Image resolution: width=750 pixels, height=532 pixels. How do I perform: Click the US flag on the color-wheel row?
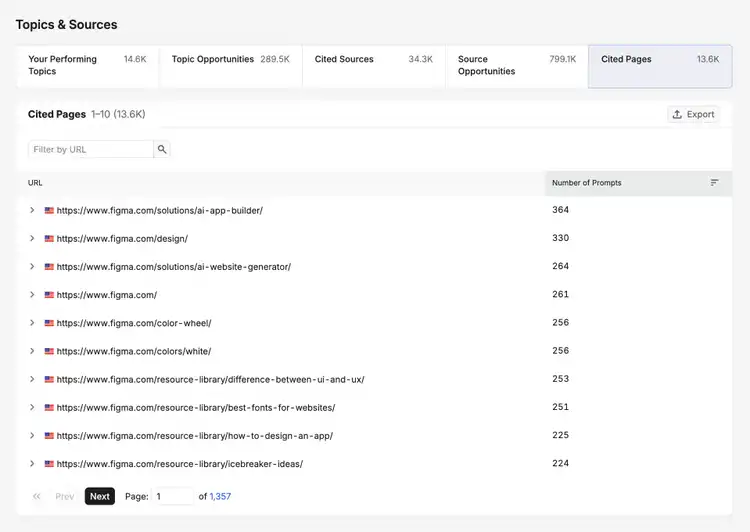click(x=49, y=323)
